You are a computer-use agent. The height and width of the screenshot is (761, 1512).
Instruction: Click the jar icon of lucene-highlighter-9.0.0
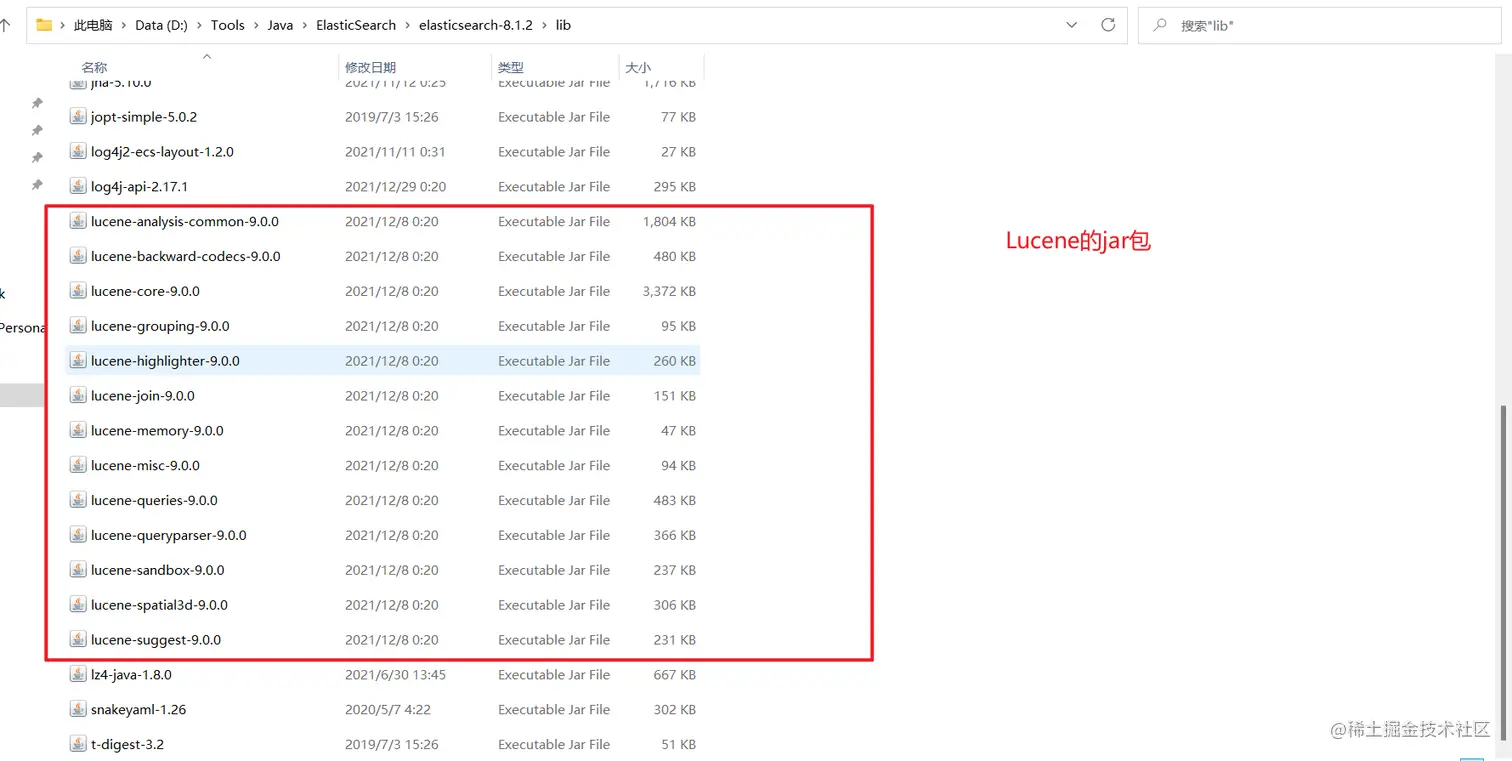[78, 361]
